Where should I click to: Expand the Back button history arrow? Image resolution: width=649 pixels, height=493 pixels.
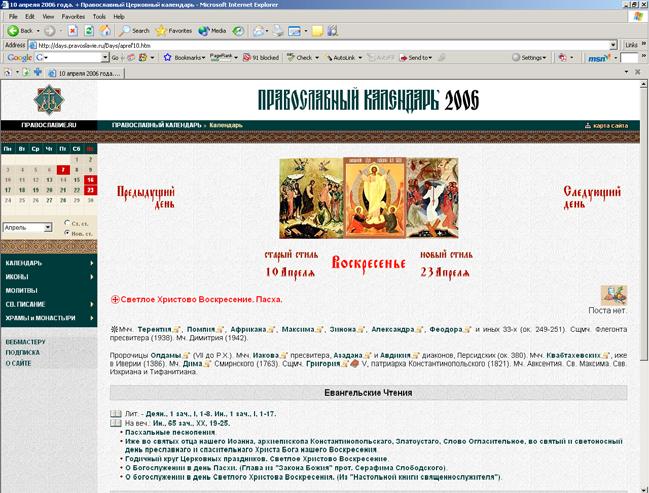pyautogui.click(x=38, y=31)
